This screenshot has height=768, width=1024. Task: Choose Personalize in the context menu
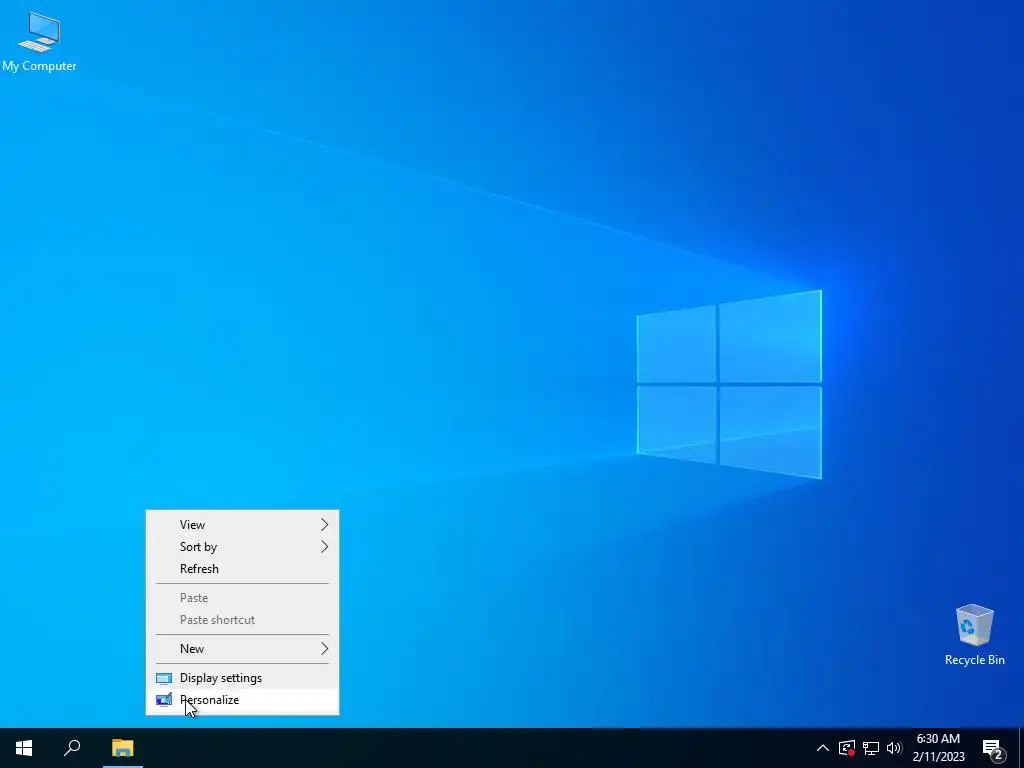[242, 700]
